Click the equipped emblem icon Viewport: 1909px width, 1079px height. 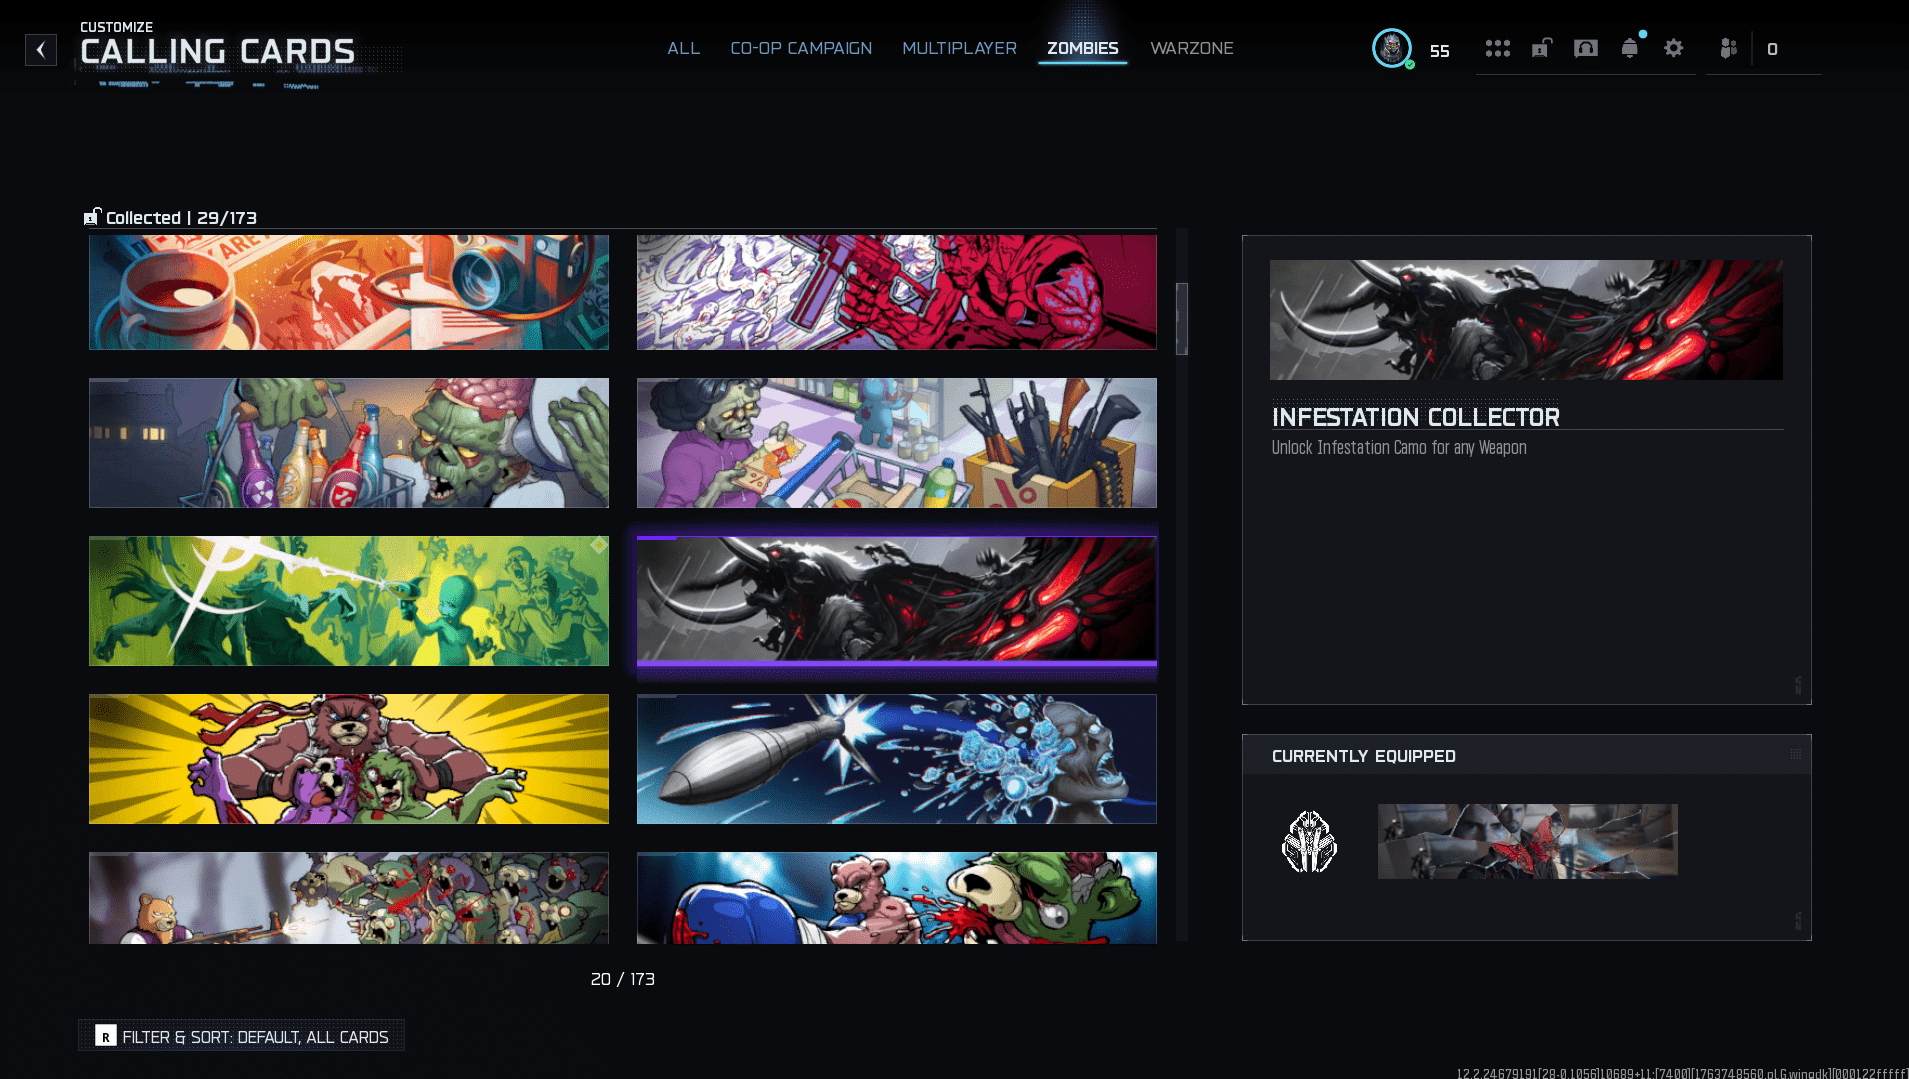click(1309, 842)
